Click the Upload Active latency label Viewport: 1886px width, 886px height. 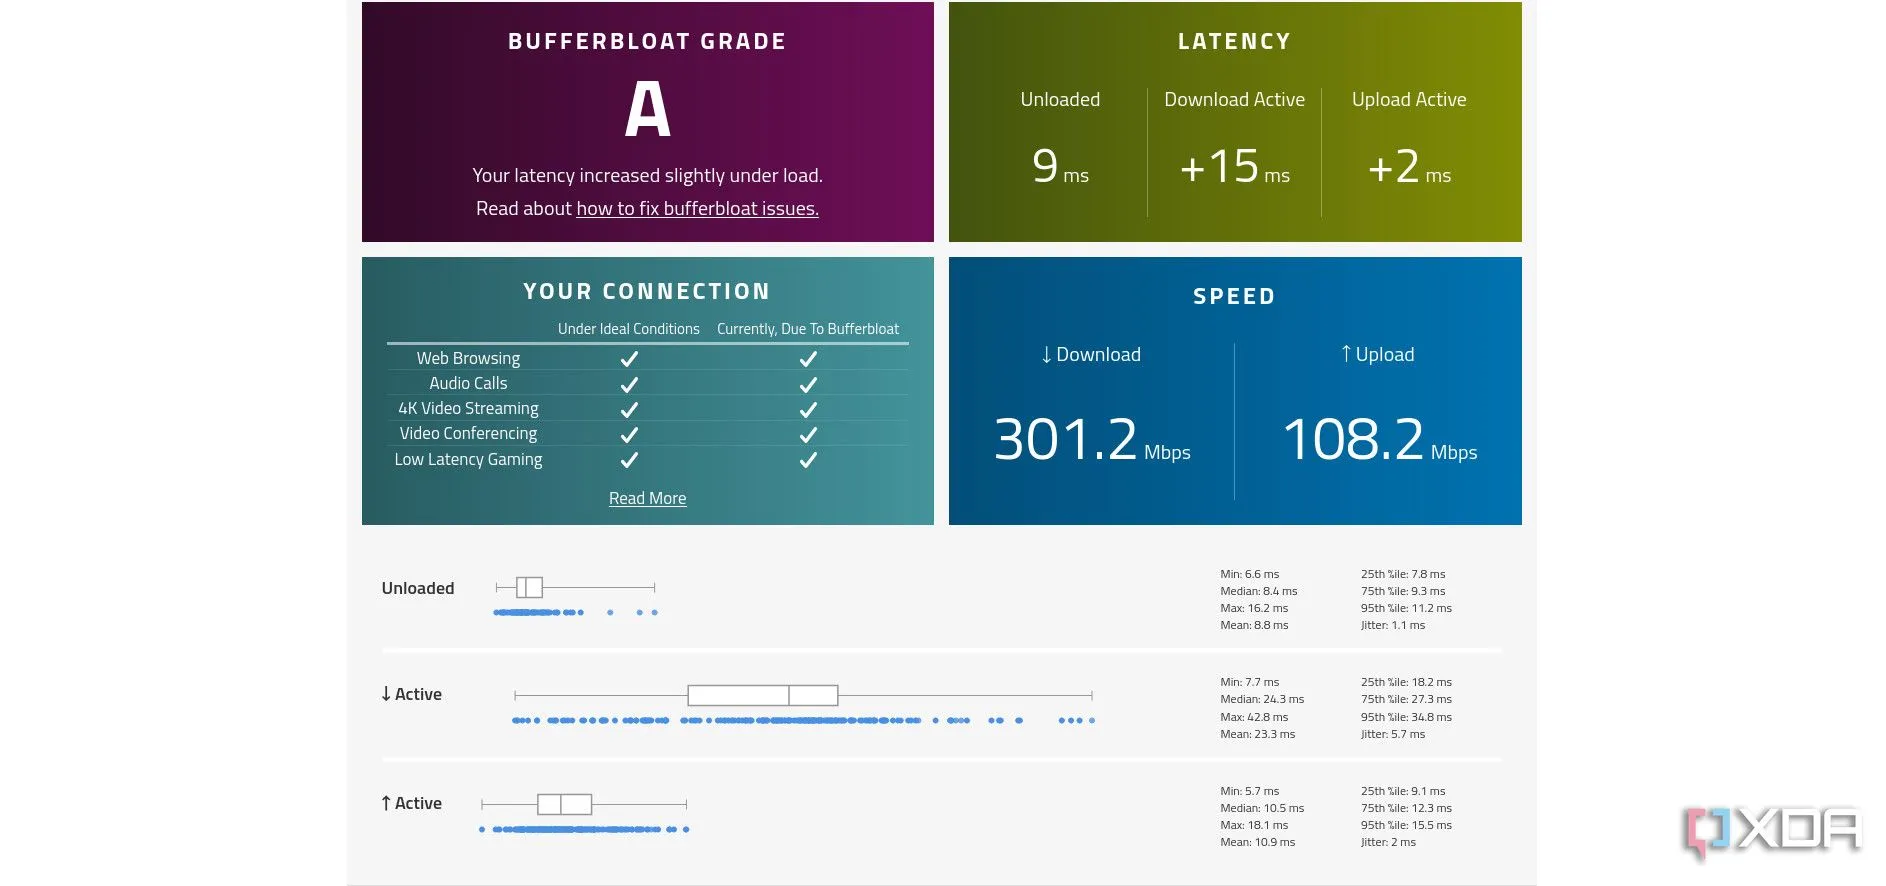(1409, 99)
